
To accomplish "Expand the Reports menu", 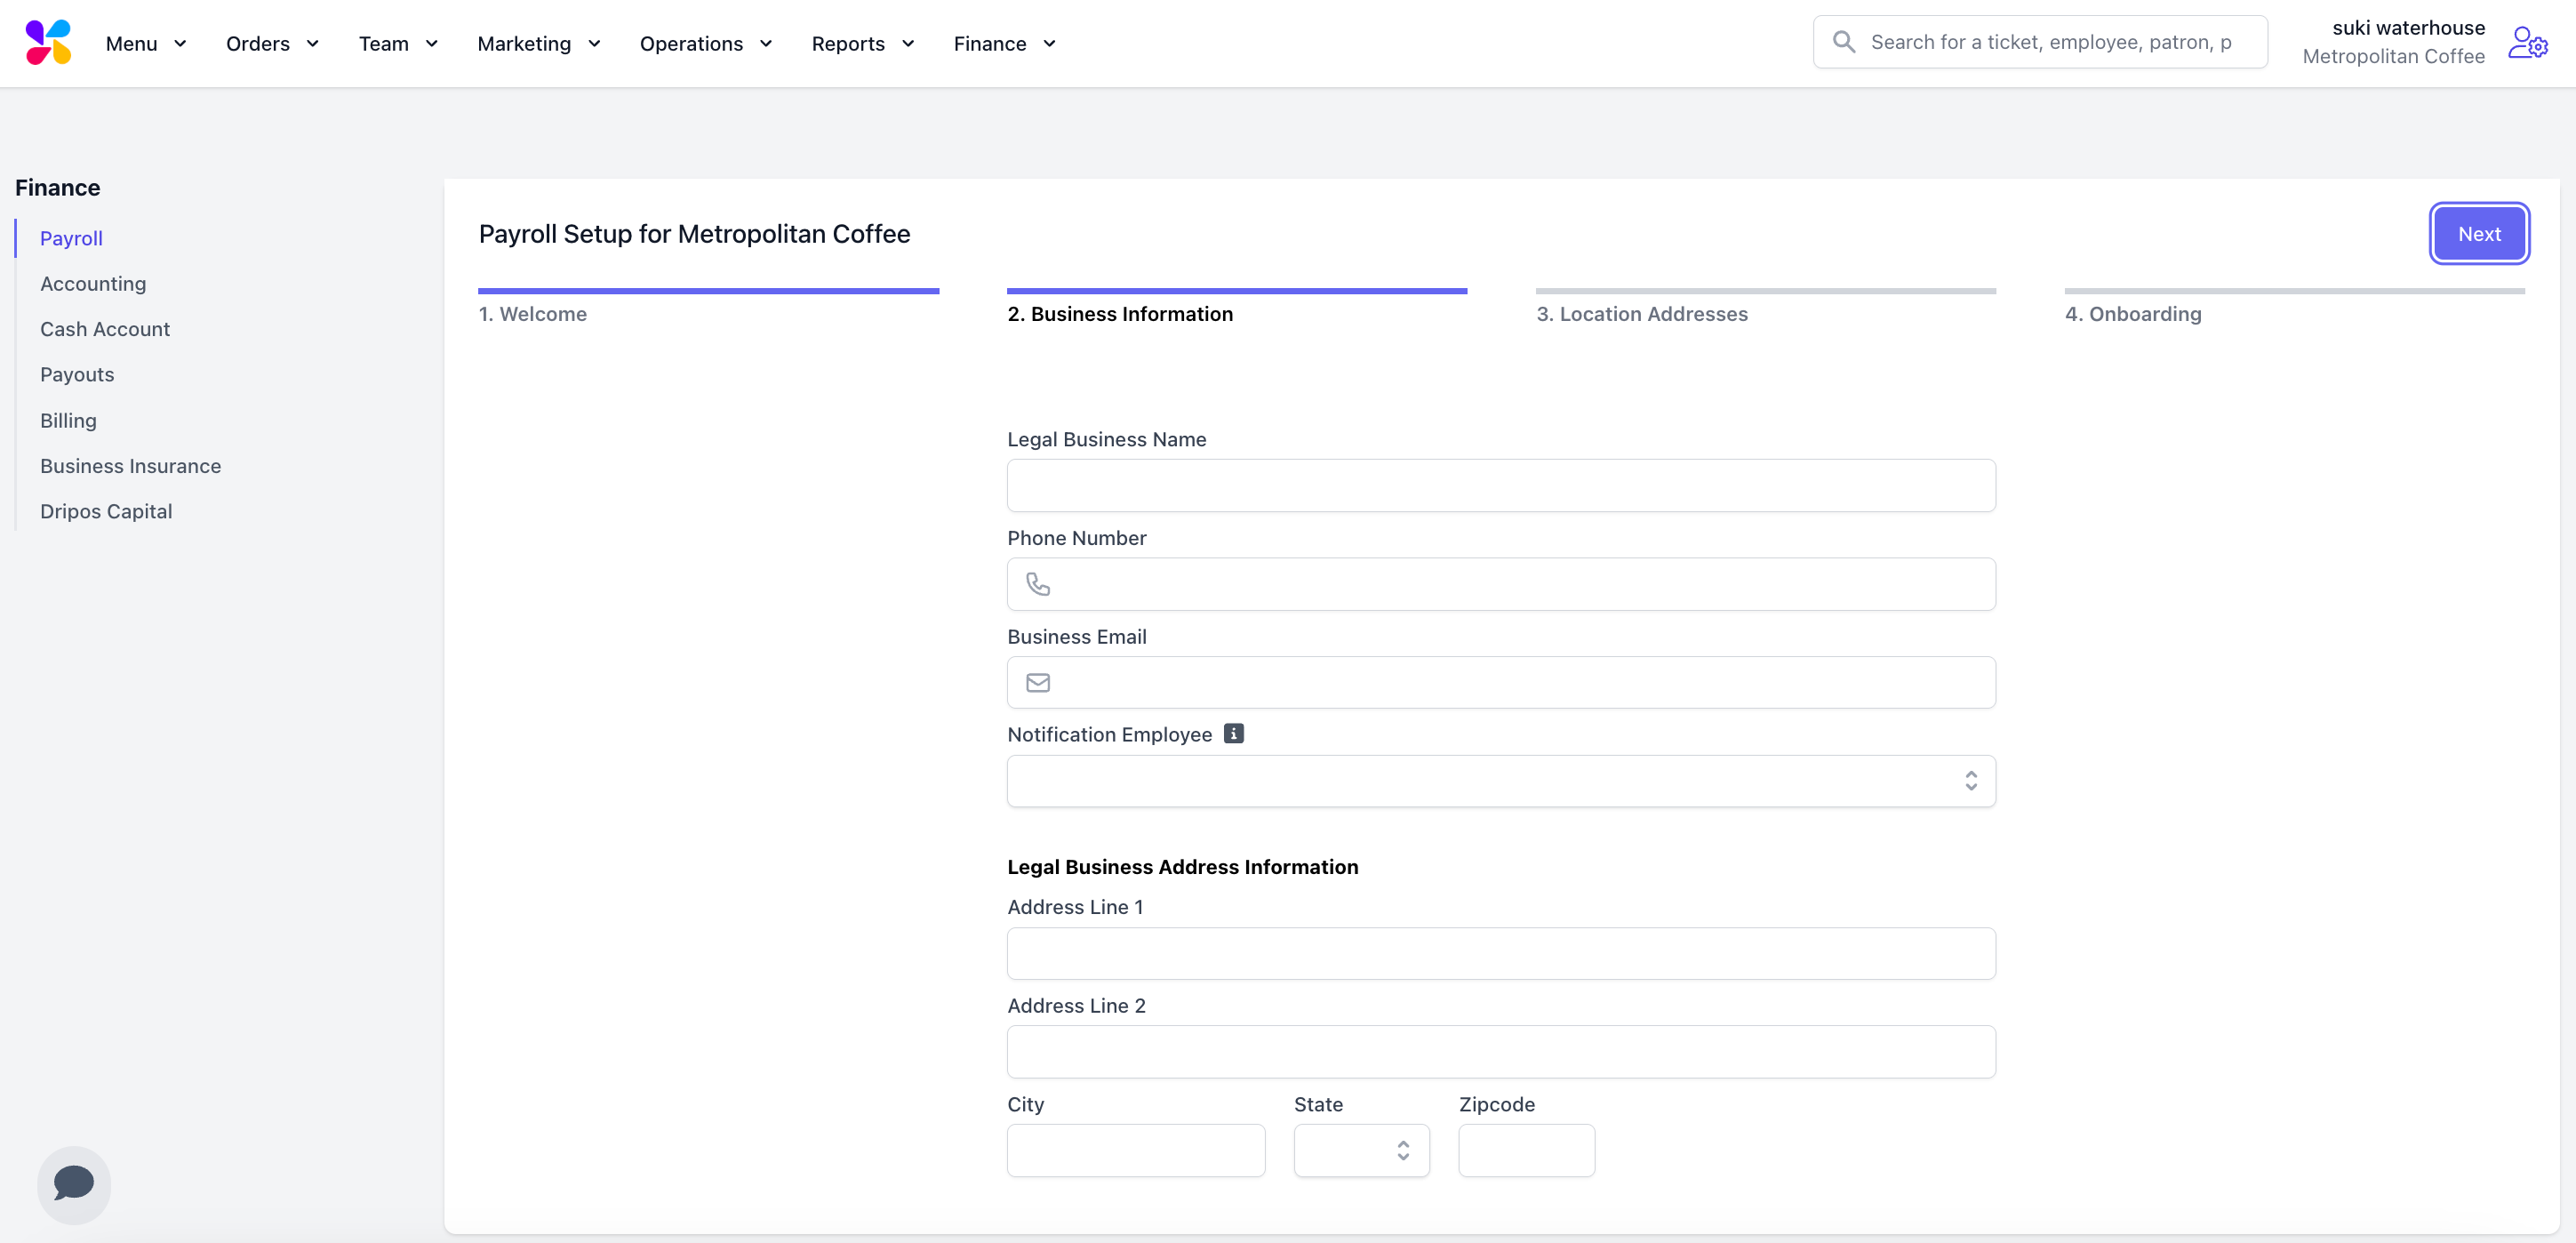I will [862, 43].
